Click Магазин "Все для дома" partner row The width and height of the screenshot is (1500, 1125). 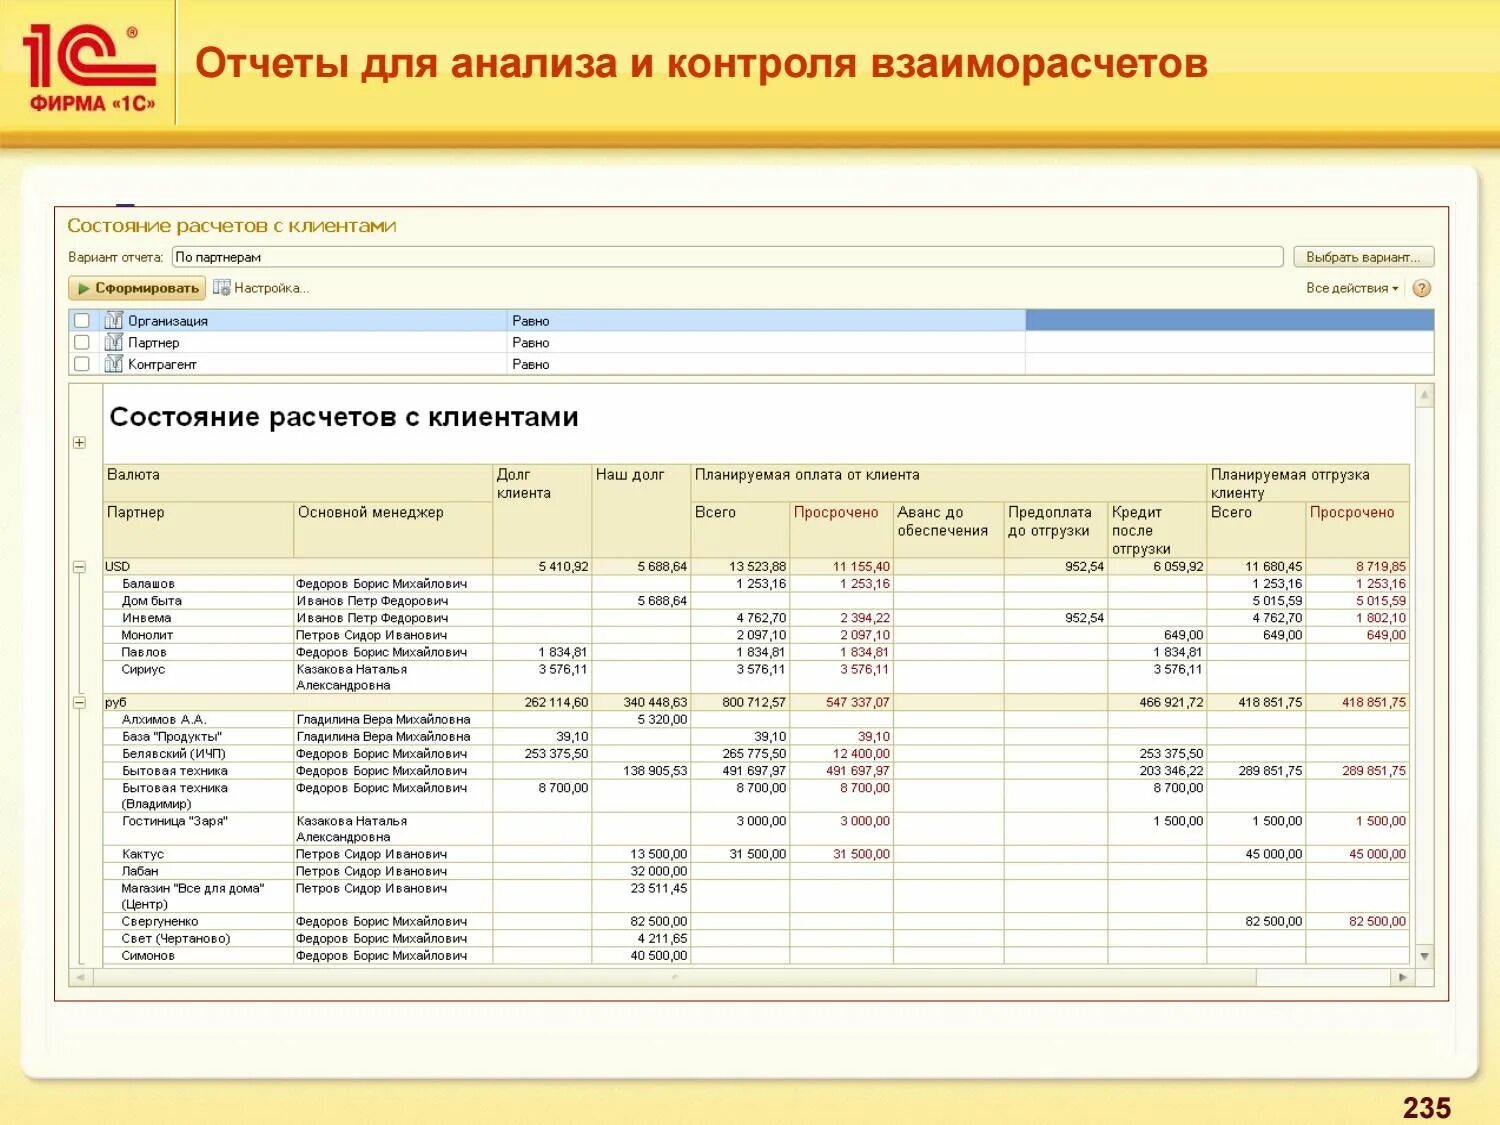[756, 897]
